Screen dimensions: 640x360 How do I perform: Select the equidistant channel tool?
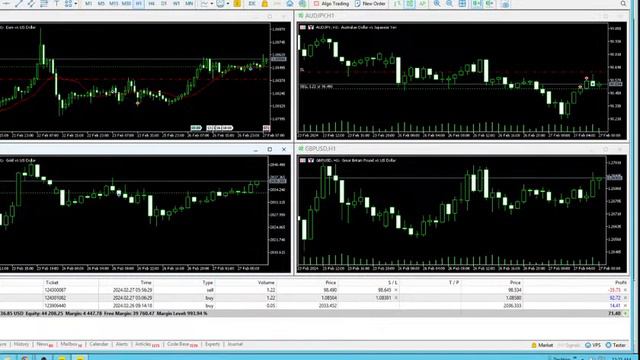click(31, 3)
